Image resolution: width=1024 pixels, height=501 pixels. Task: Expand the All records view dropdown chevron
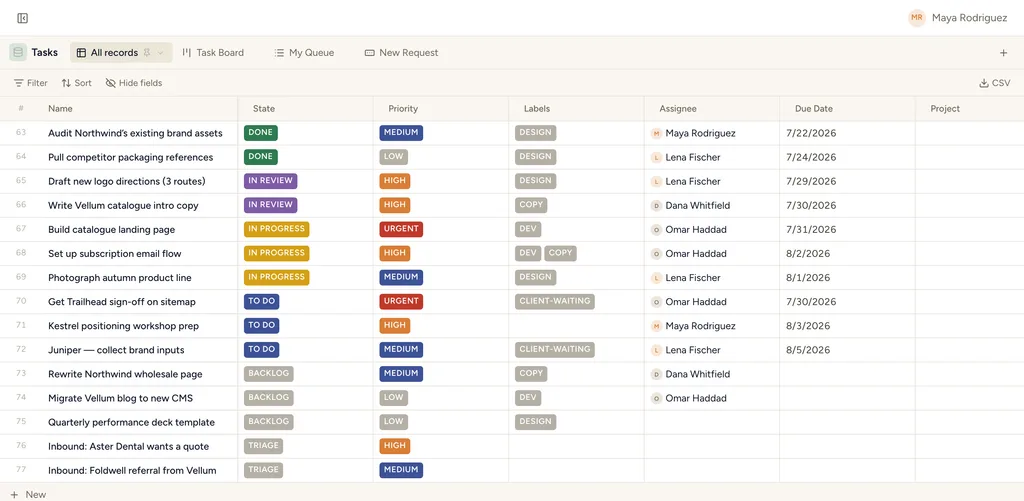(x=161, y=52)
